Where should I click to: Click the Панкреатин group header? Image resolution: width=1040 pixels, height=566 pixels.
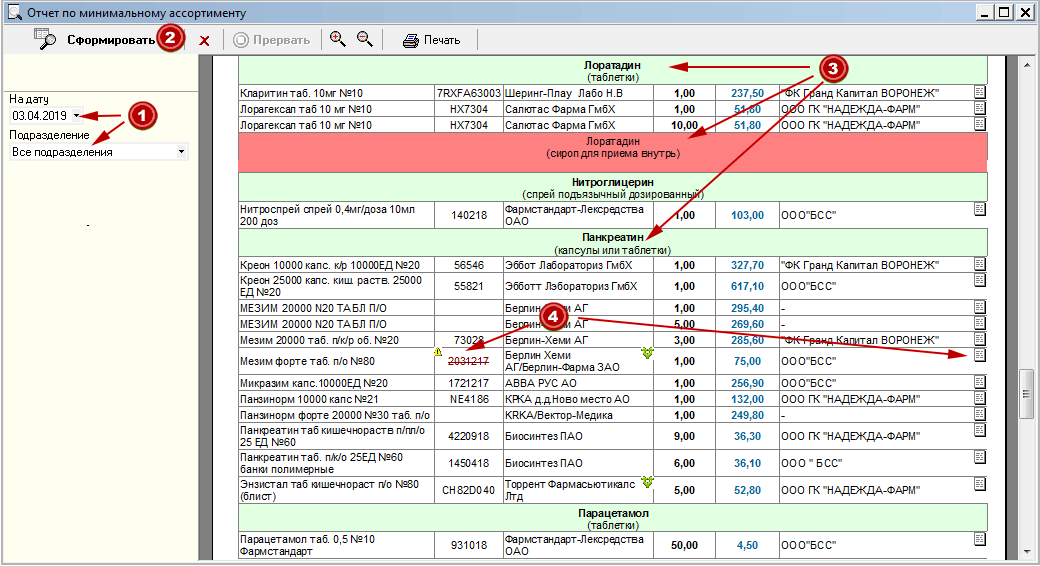612,243
